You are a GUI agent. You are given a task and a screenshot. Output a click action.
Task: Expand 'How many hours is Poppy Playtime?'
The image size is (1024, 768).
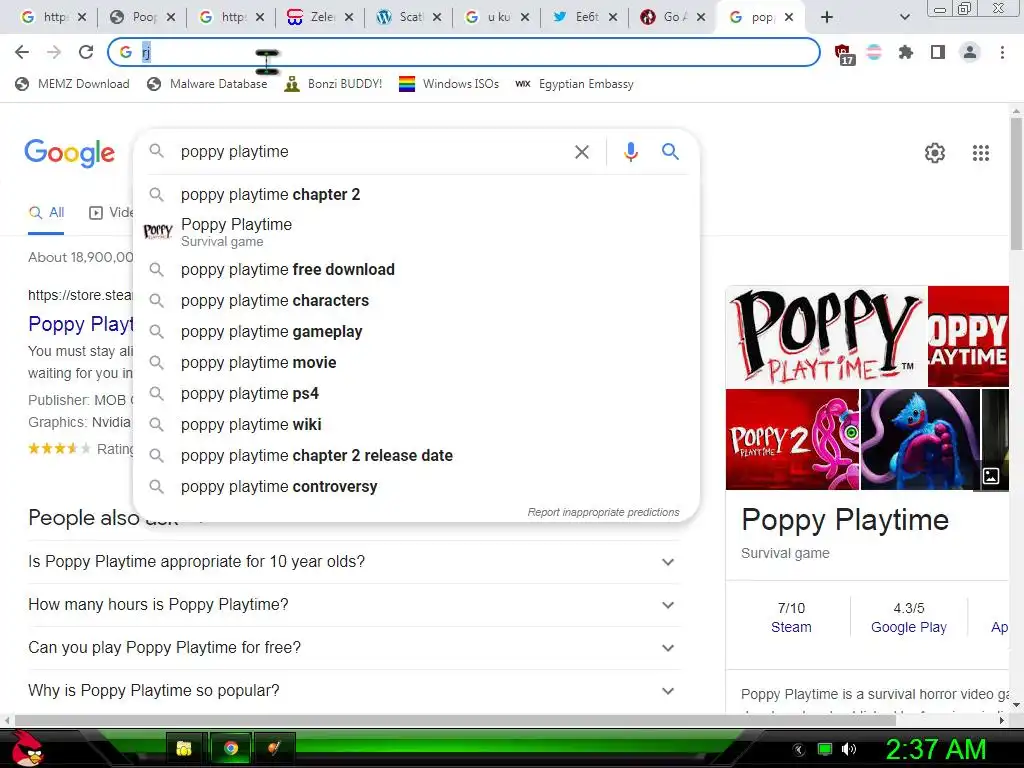tap(353, 605)
